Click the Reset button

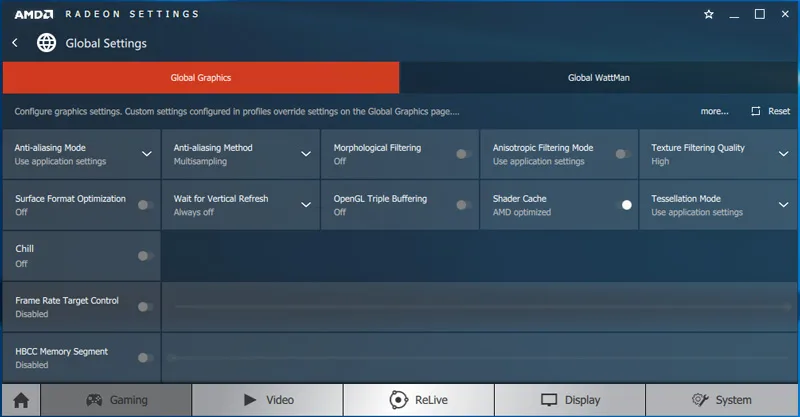[770, 111]
